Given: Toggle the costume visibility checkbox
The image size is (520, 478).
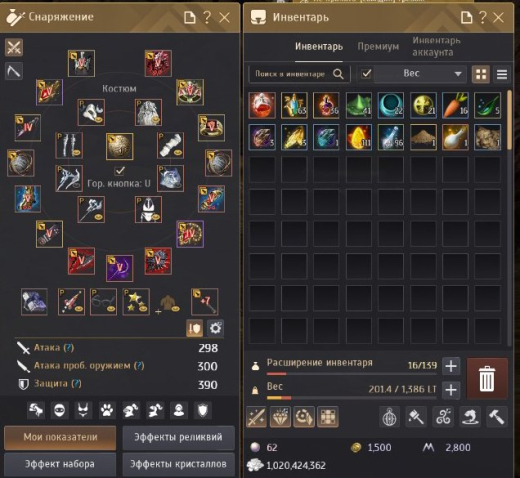Looking at the screenshot, I should (x=119, y=171).
